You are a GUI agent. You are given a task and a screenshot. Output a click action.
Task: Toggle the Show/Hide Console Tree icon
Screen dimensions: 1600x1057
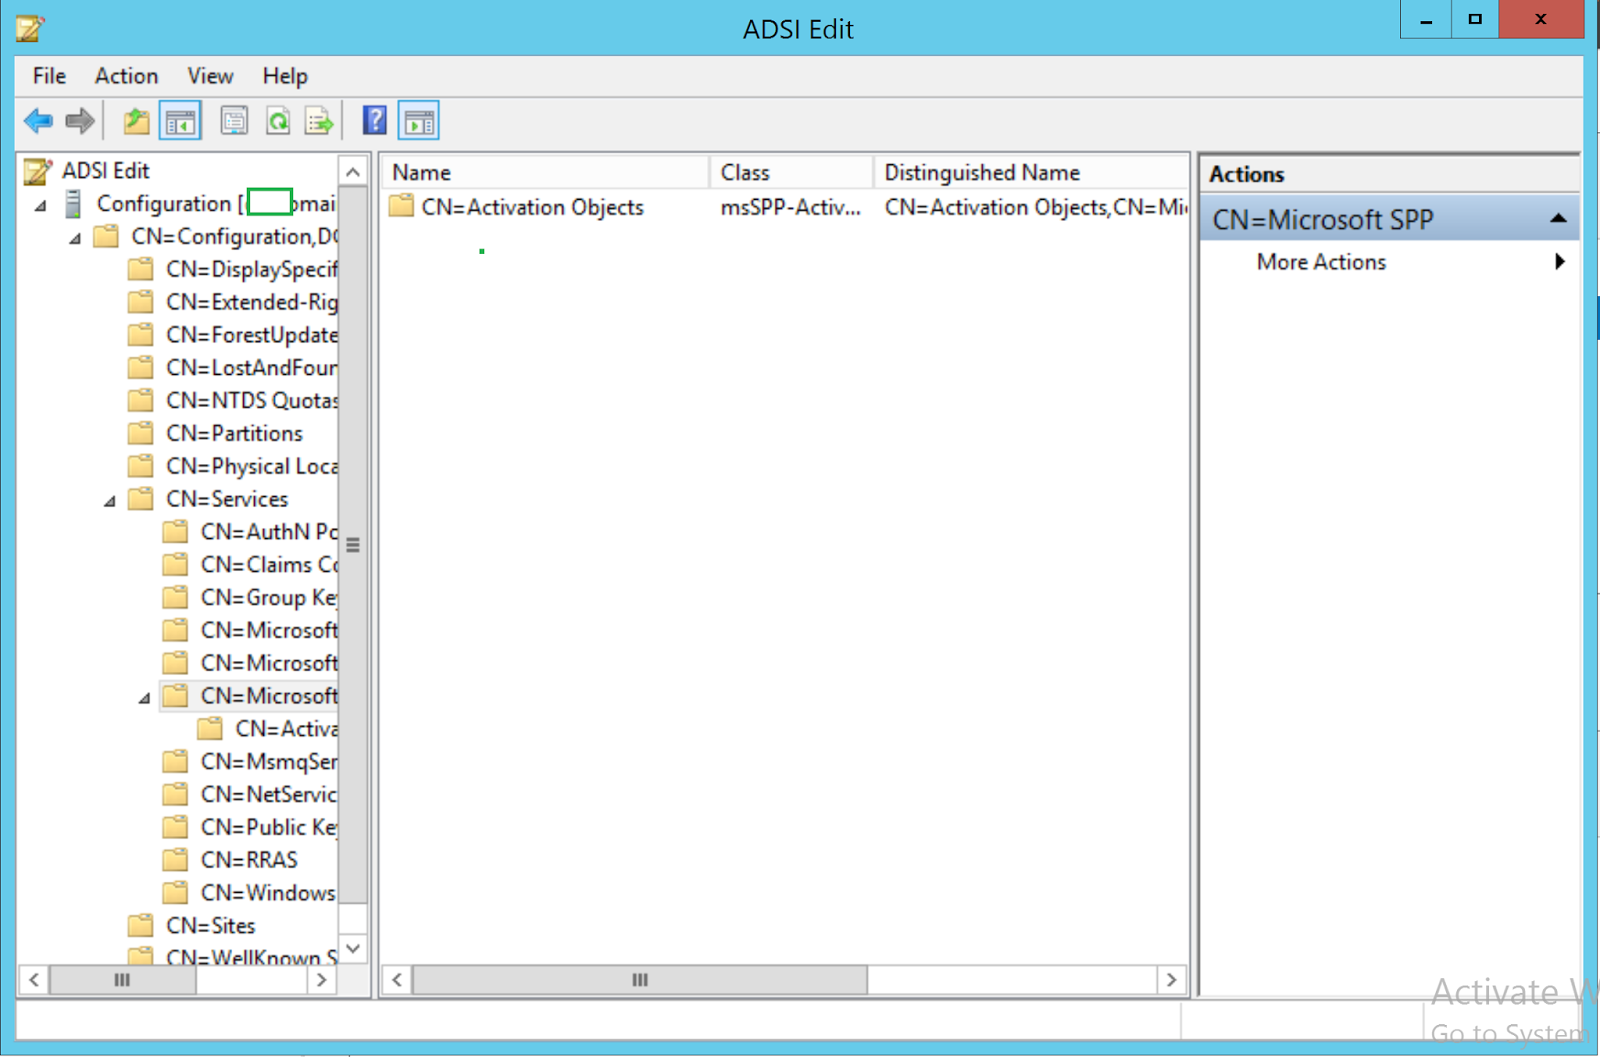click(180, 120)
